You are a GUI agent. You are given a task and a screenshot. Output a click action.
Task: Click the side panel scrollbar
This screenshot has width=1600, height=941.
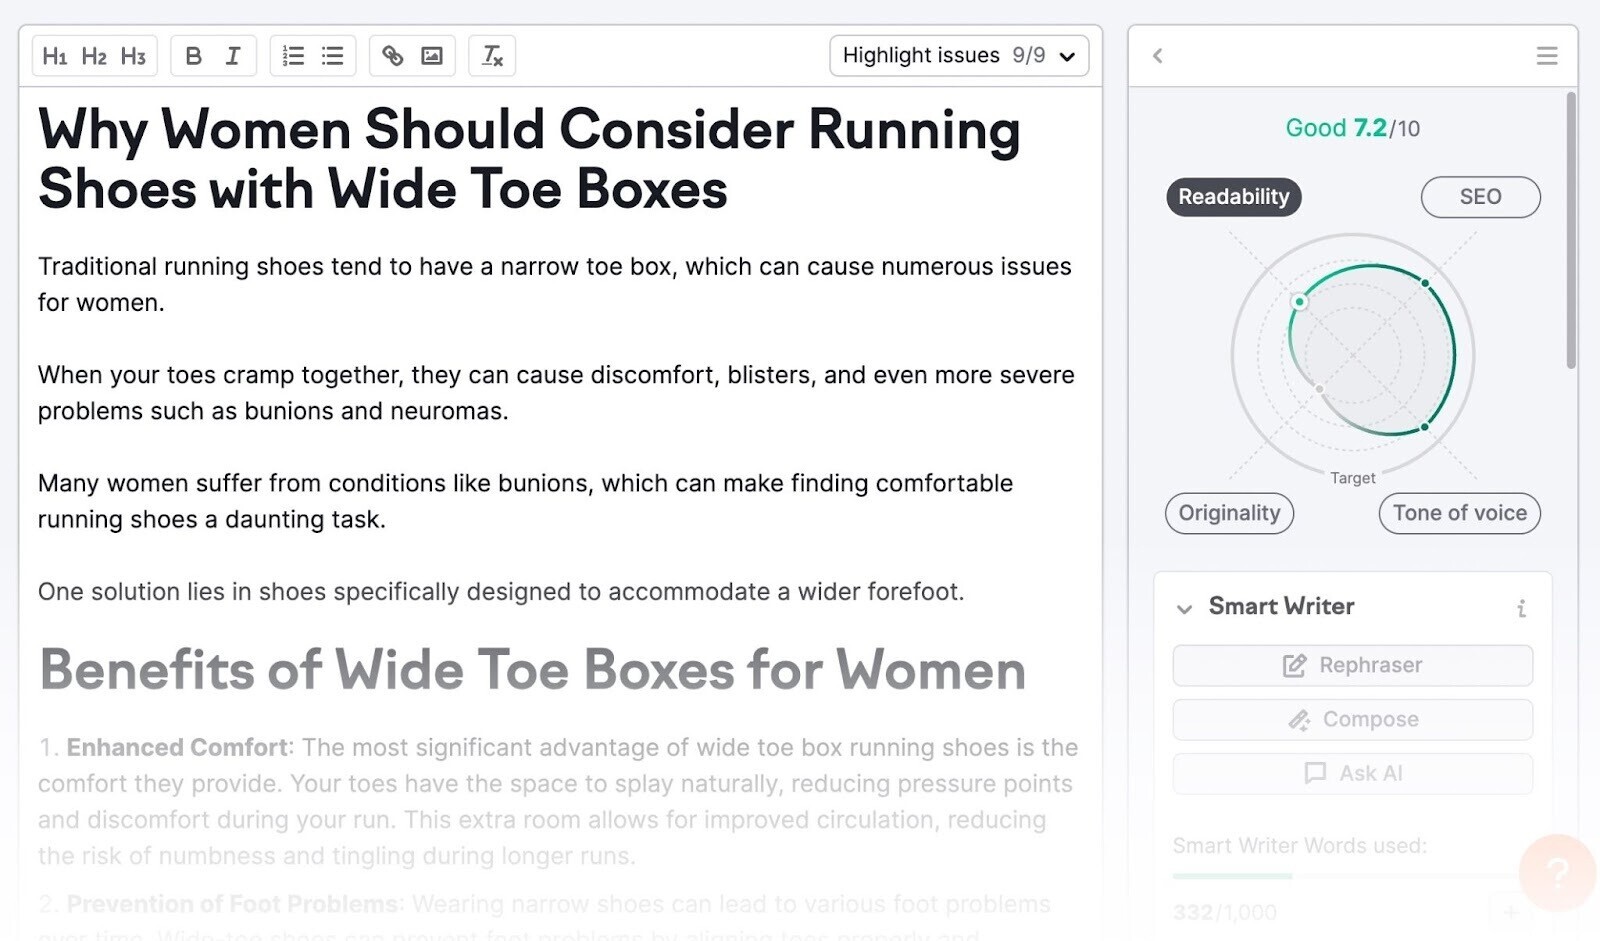click(x=1571, y=230)
